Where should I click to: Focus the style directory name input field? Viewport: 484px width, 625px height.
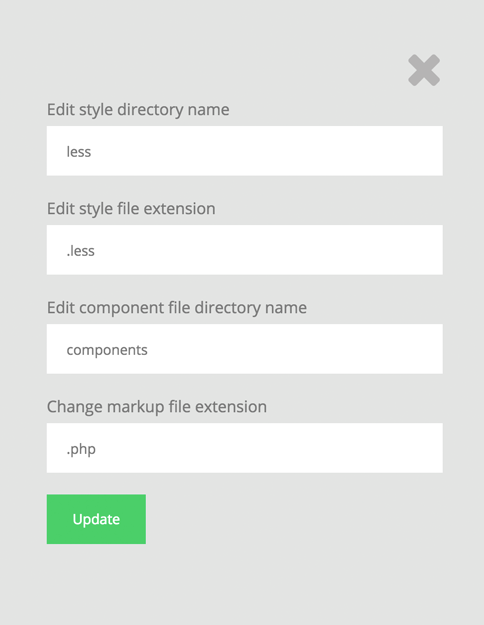pyautogui.click(x=244, y=151)
